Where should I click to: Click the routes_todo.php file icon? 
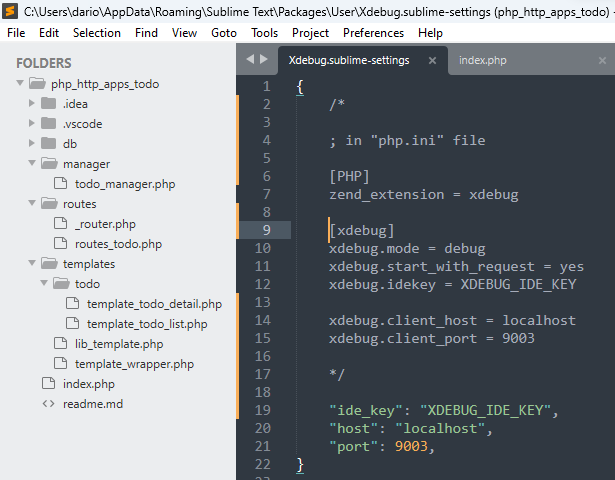[60, 243]
